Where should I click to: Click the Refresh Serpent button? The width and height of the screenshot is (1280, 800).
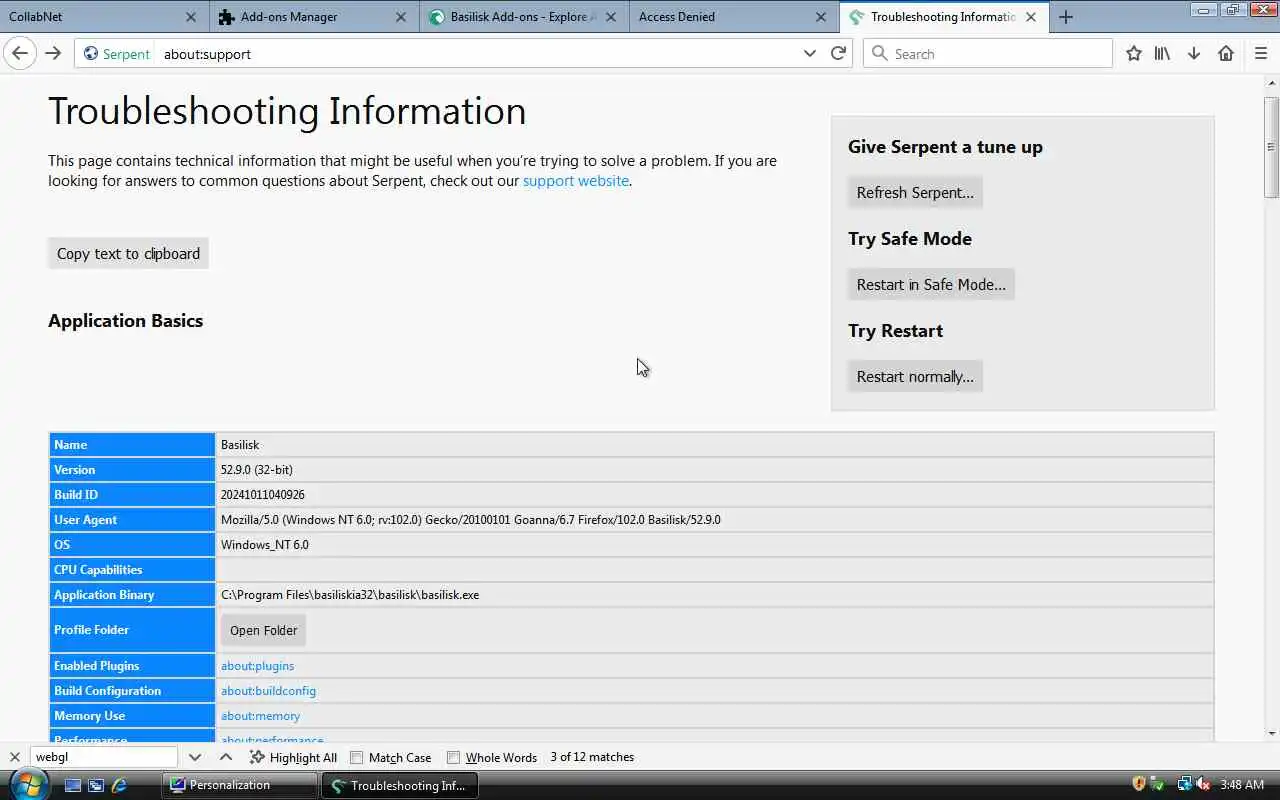(915, 192)
